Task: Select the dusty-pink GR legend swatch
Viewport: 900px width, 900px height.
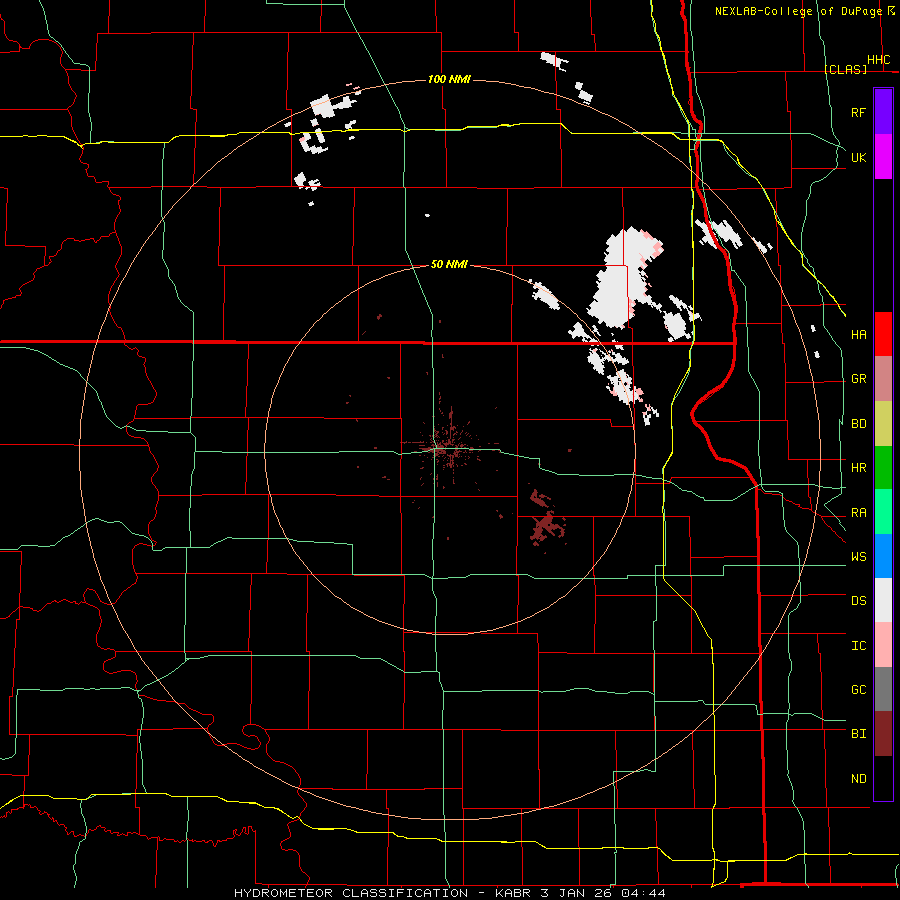Action: [x=883, y=379]
